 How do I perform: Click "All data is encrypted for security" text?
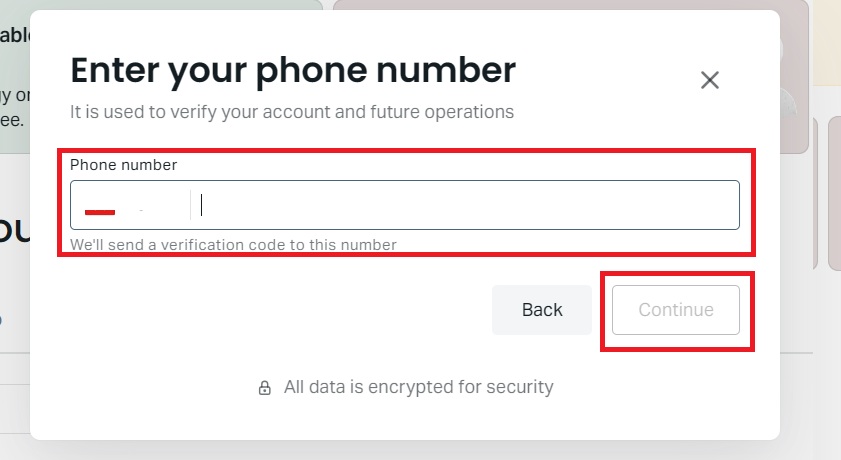pos(418,387)
